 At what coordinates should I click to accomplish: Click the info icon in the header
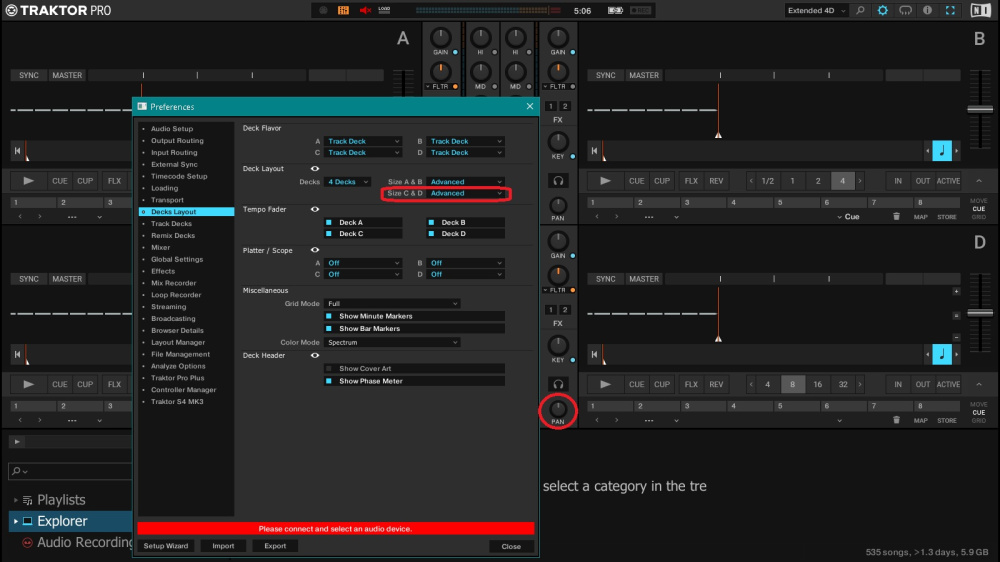point(927,10)
